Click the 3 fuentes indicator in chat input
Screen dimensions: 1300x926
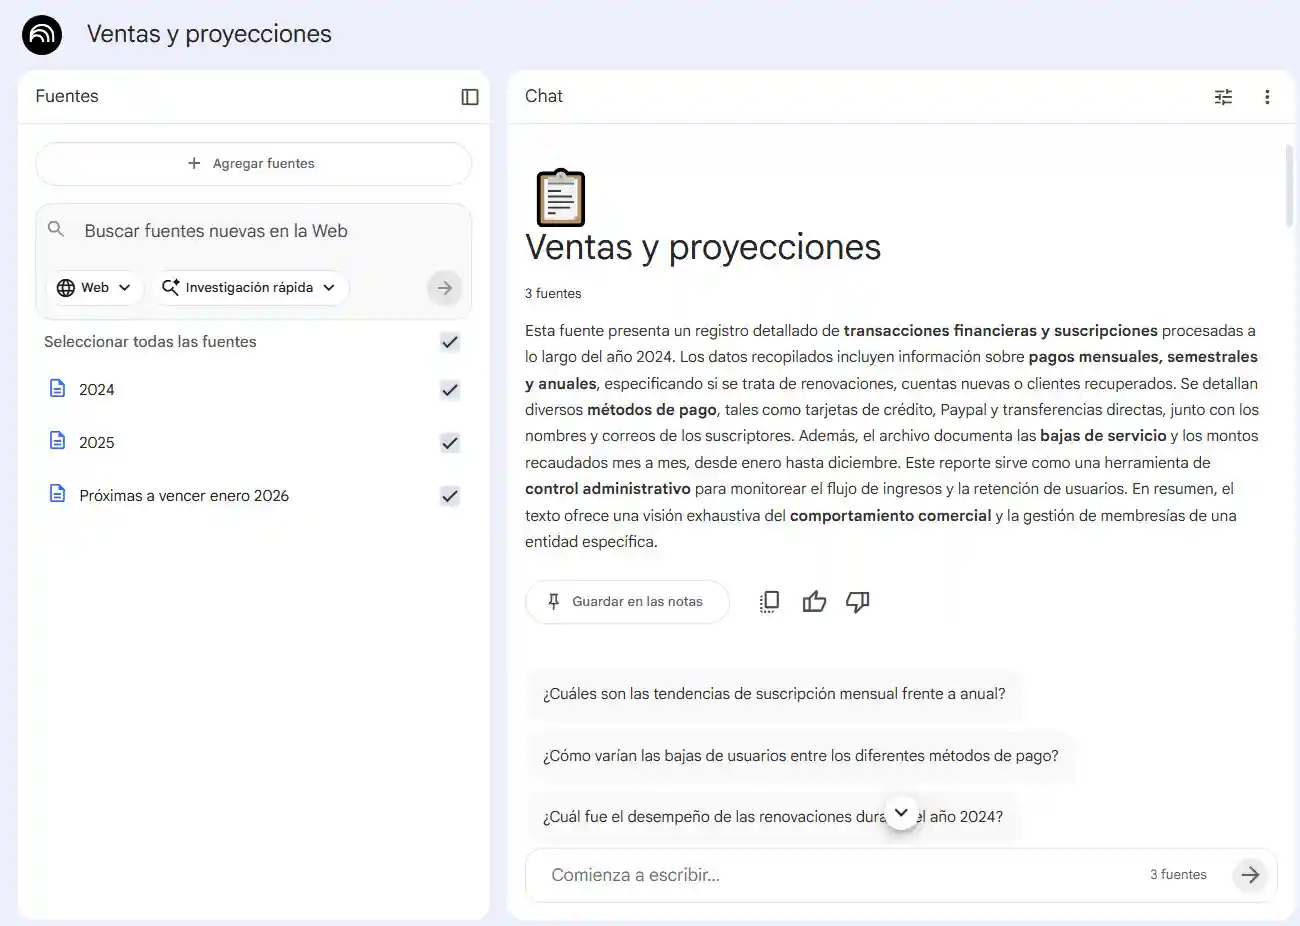(x=1178, y=875)
